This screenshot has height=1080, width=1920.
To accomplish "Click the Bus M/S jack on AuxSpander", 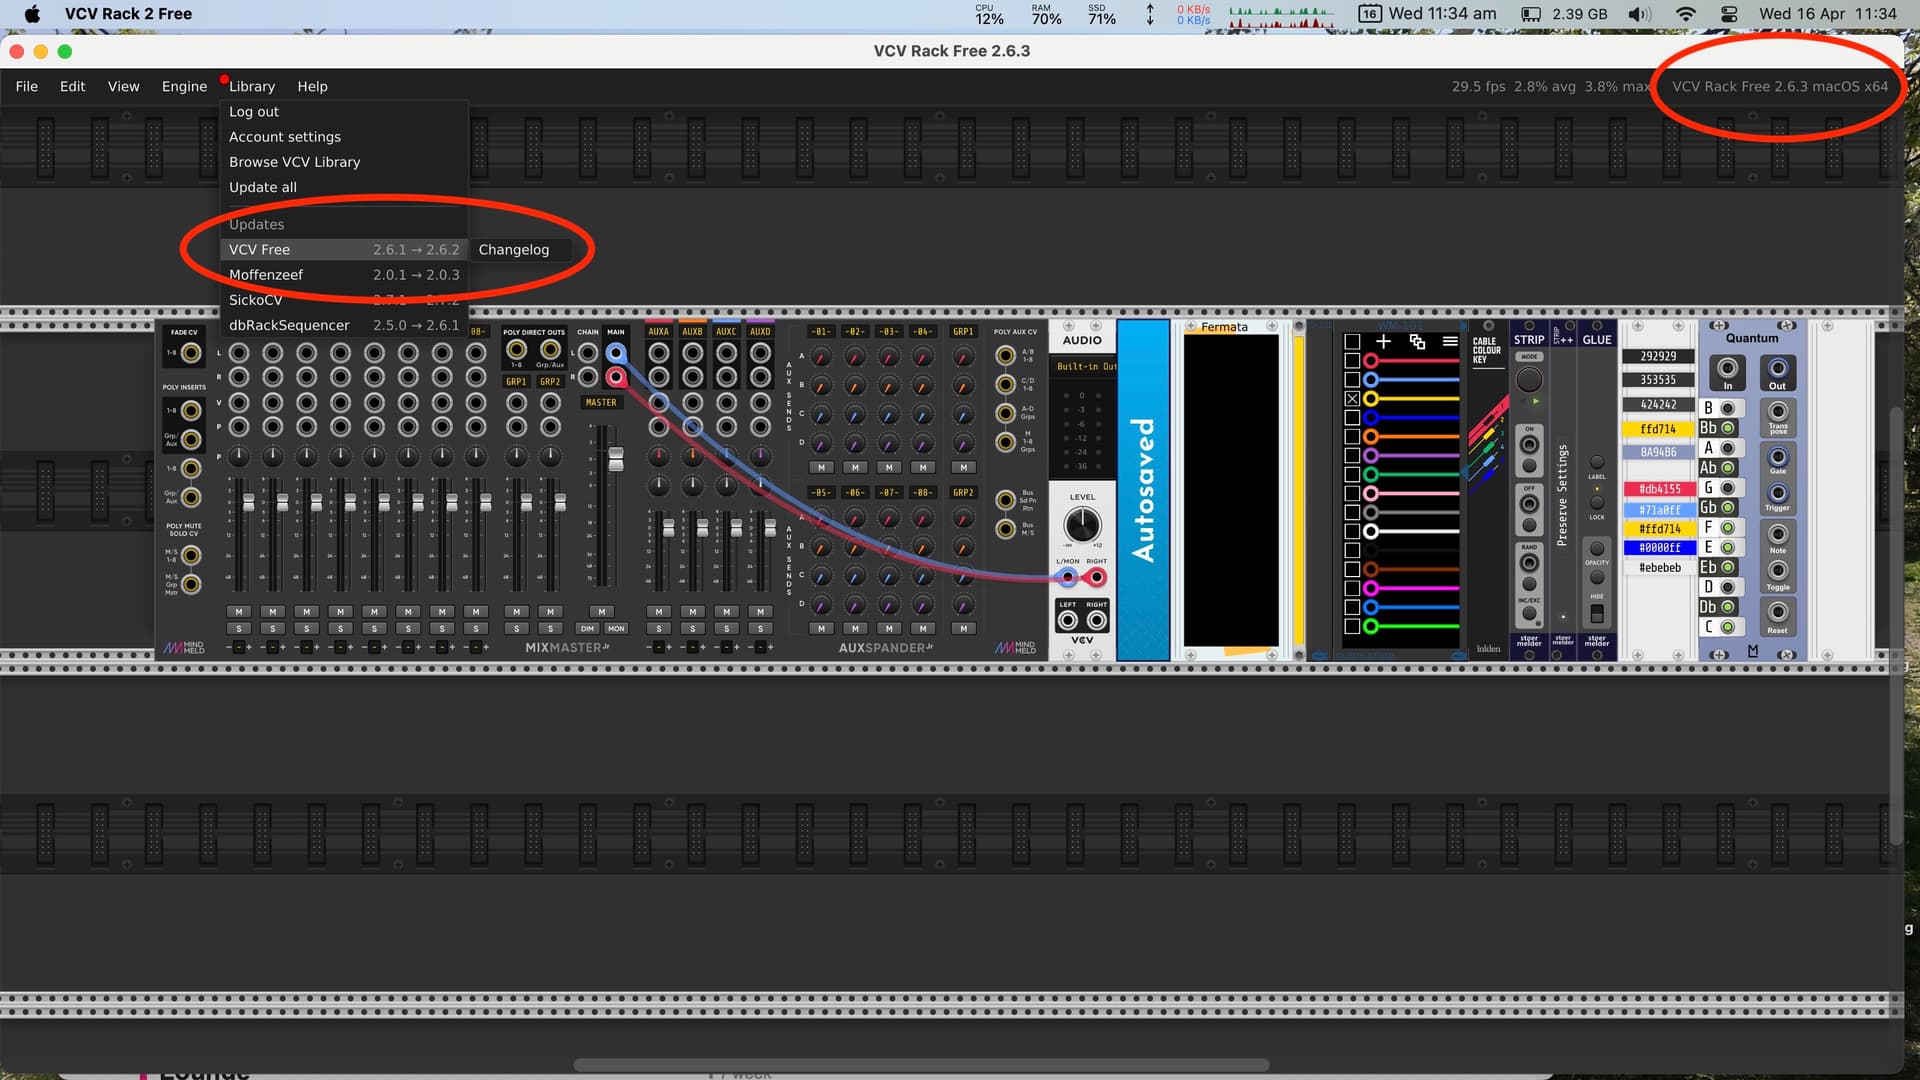I will [x=1006, y=528].
